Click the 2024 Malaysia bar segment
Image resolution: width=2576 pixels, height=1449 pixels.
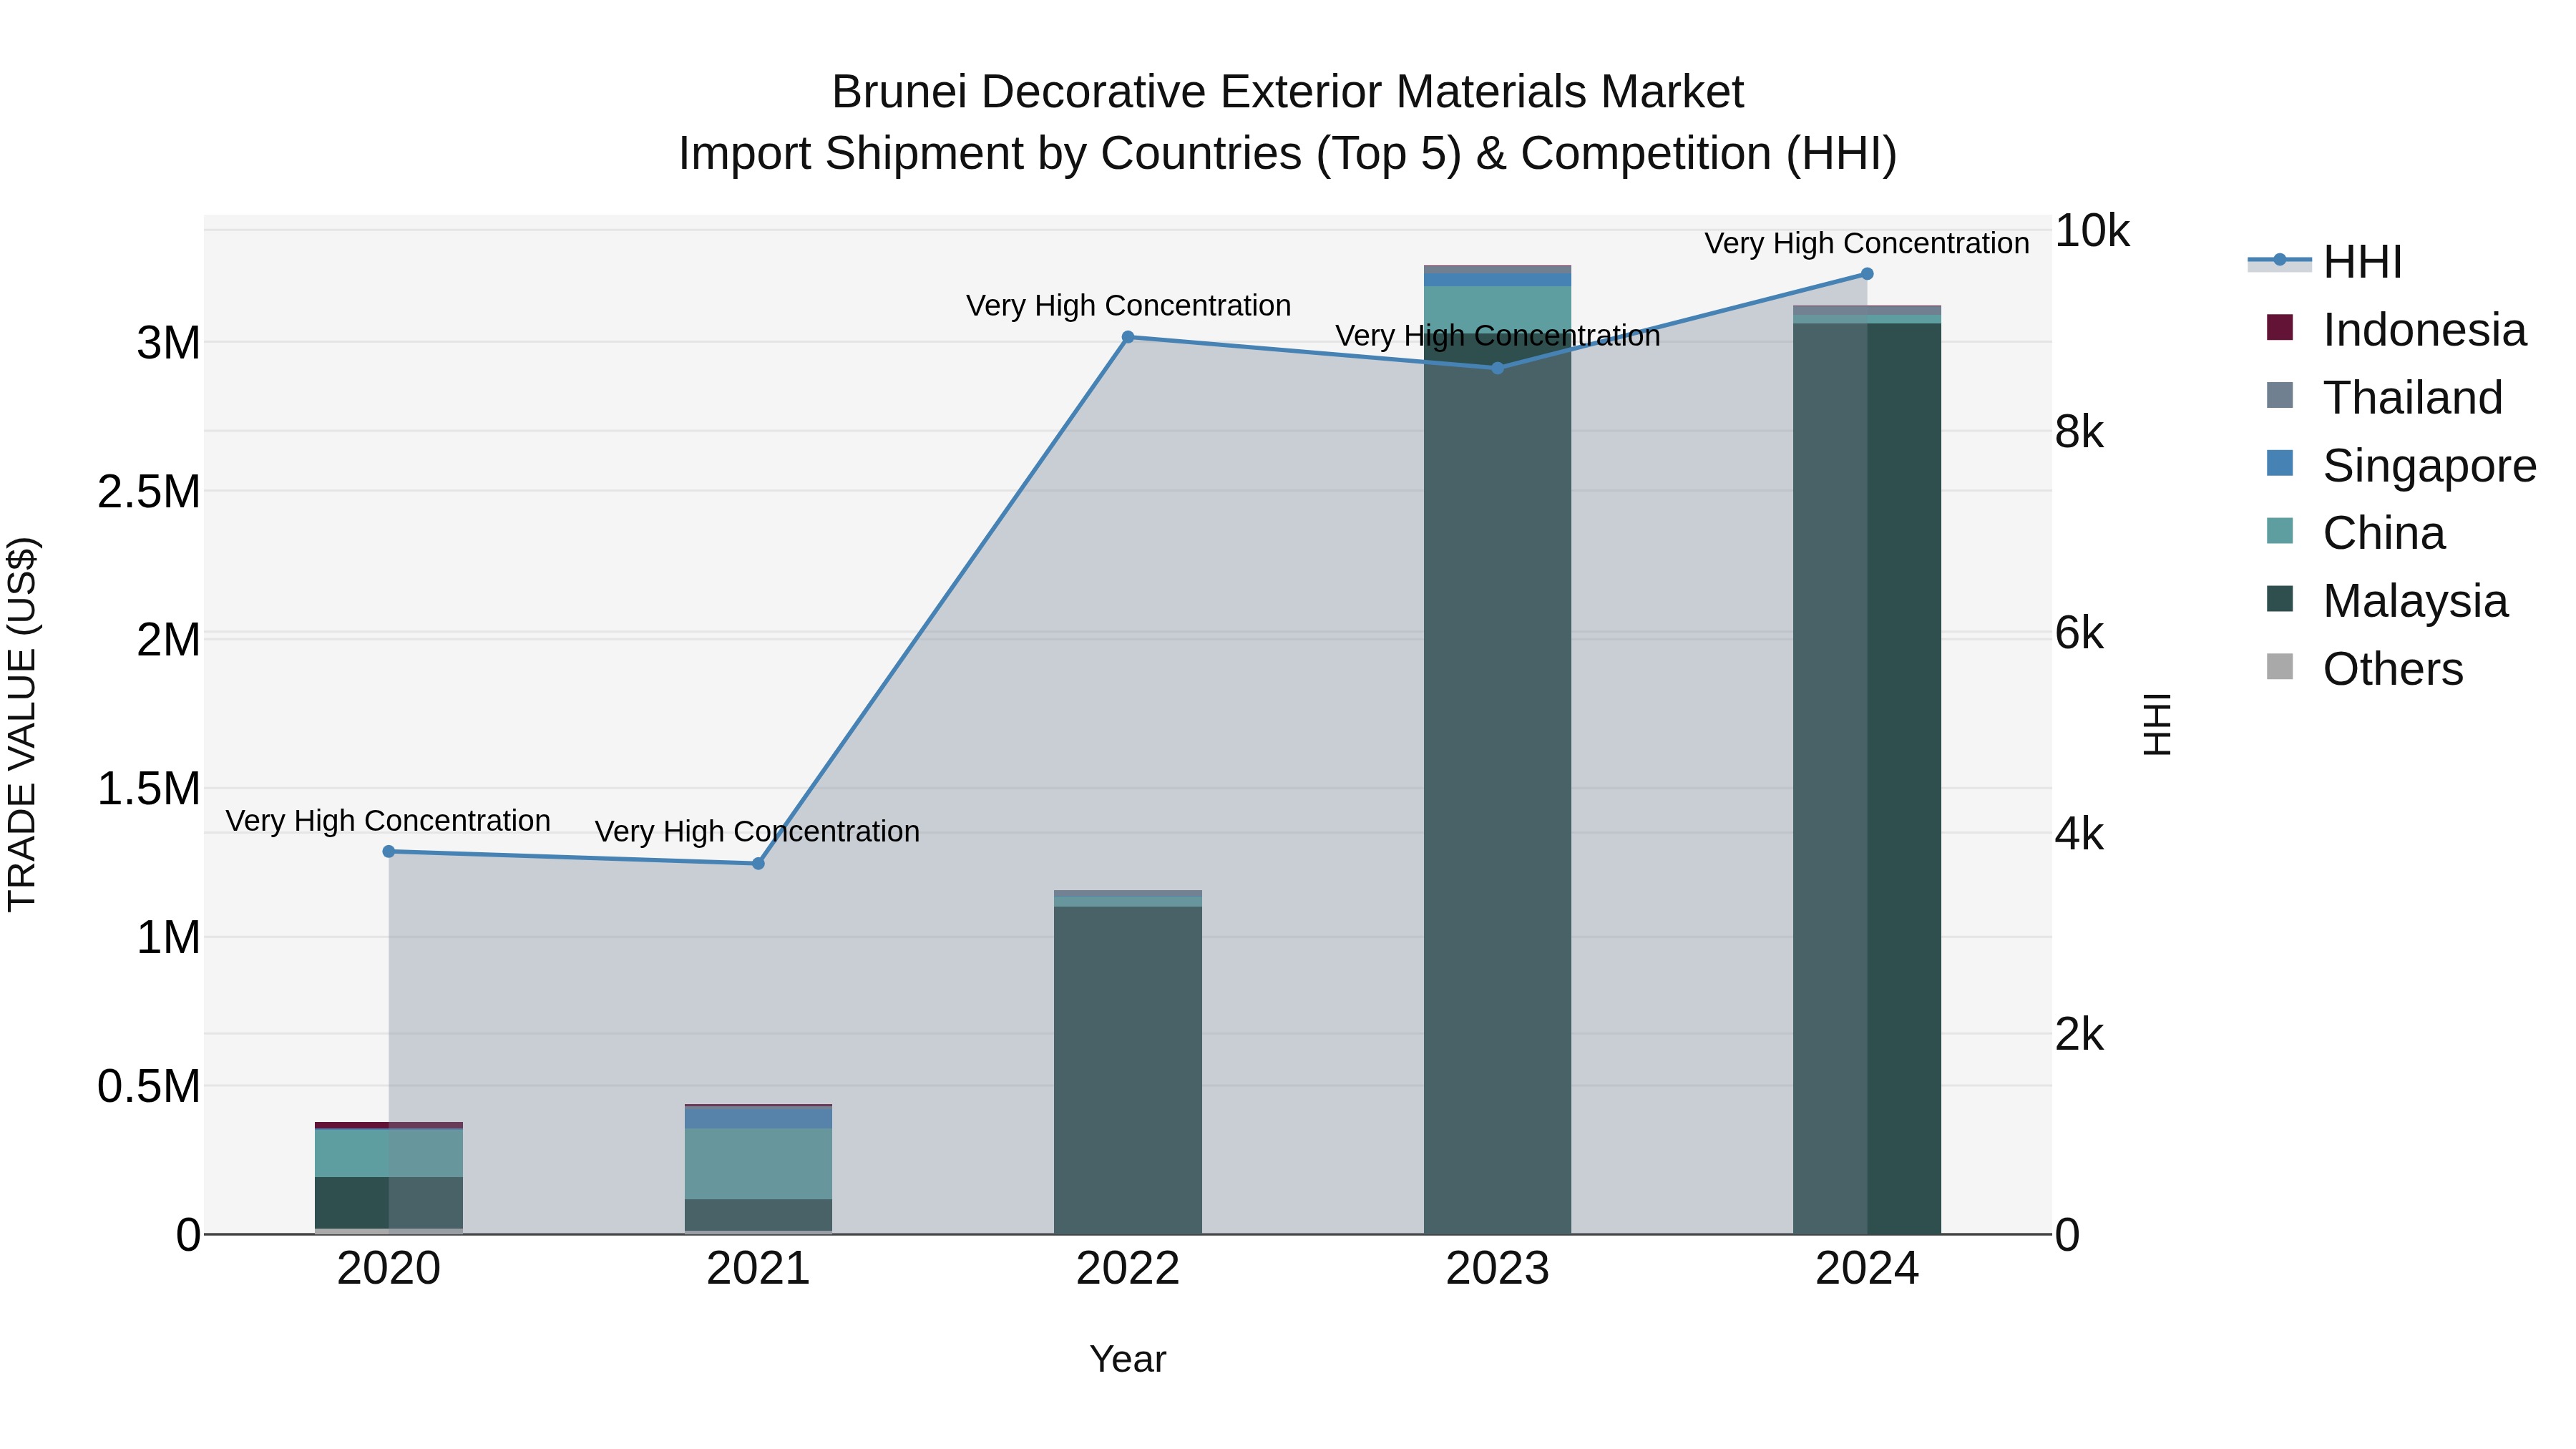point(1867,778)
